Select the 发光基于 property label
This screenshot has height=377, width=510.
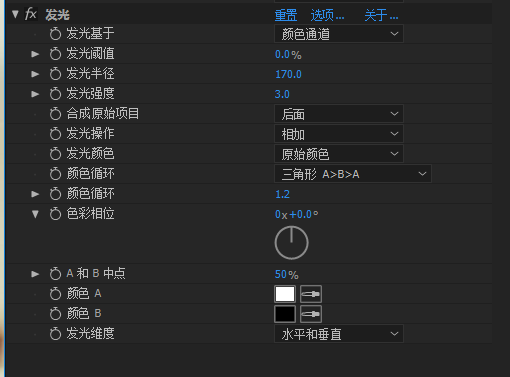pos(90,33)
